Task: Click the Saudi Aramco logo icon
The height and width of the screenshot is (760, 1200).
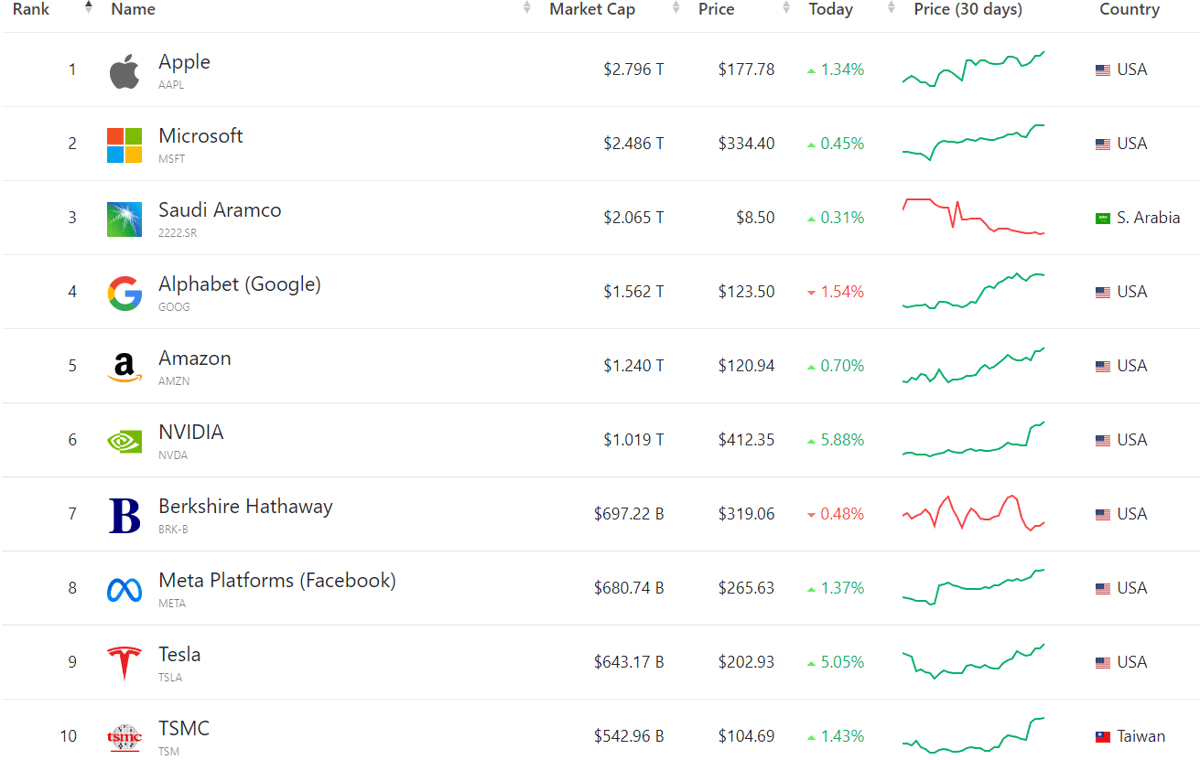Action: point(125,219)
